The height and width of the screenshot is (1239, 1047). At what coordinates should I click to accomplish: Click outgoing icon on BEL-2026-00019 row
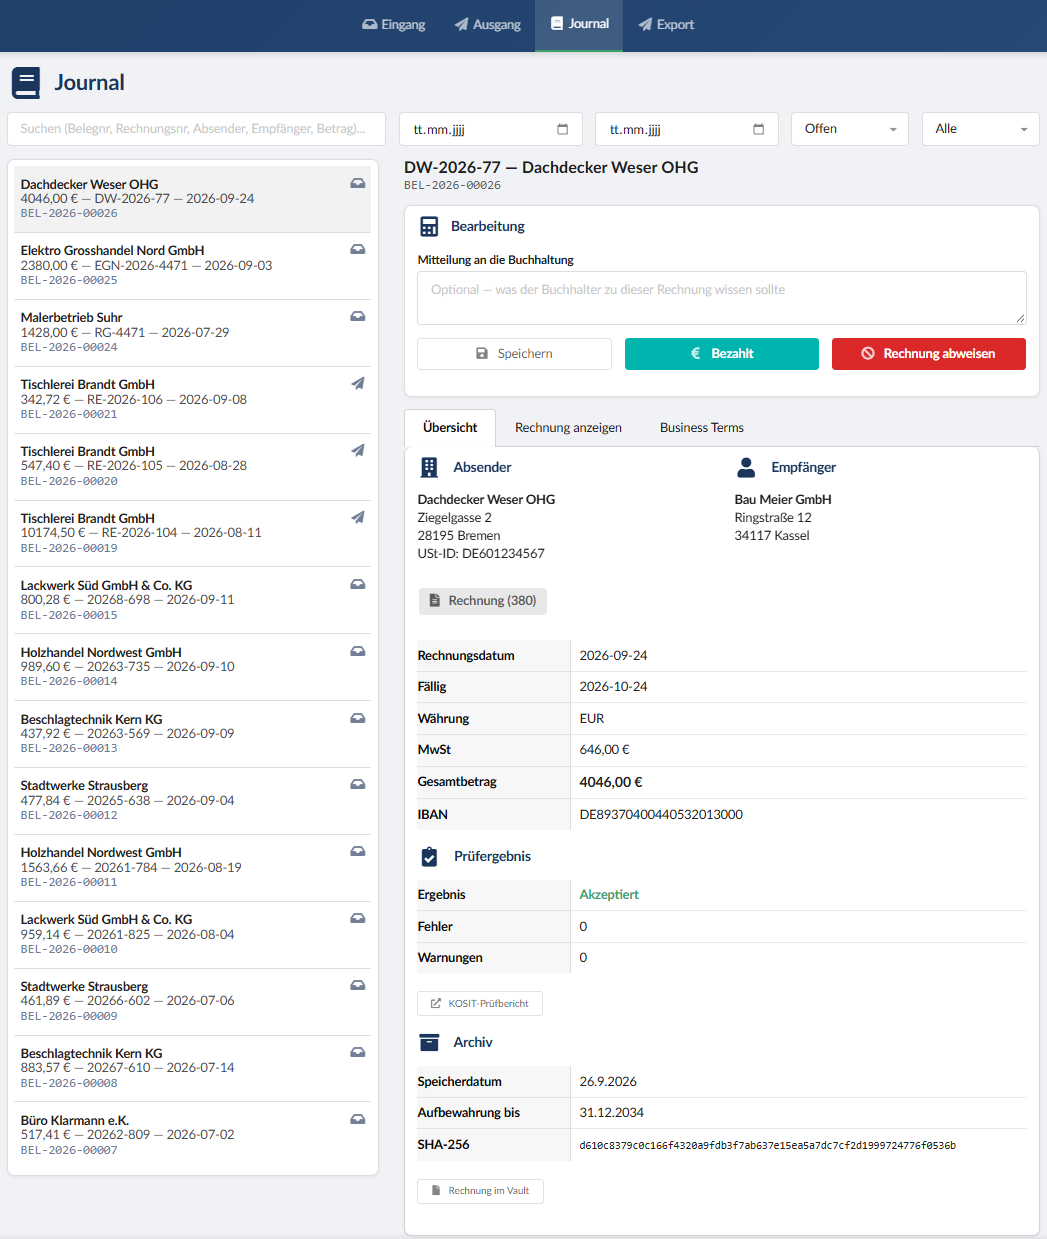[x=357, y=517]
